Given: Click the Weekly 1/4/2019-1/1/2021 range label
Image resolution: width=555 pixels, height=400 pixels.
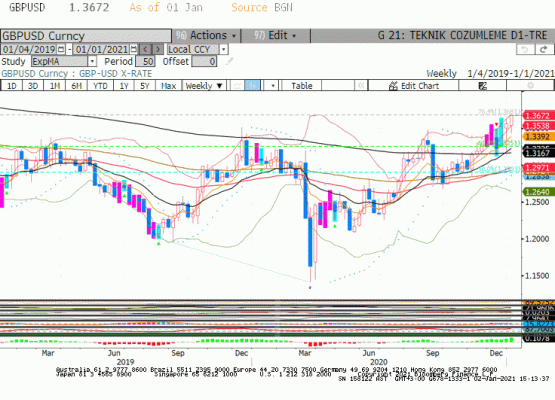Looking at the screenshot, I should click(x=490, y=74).
